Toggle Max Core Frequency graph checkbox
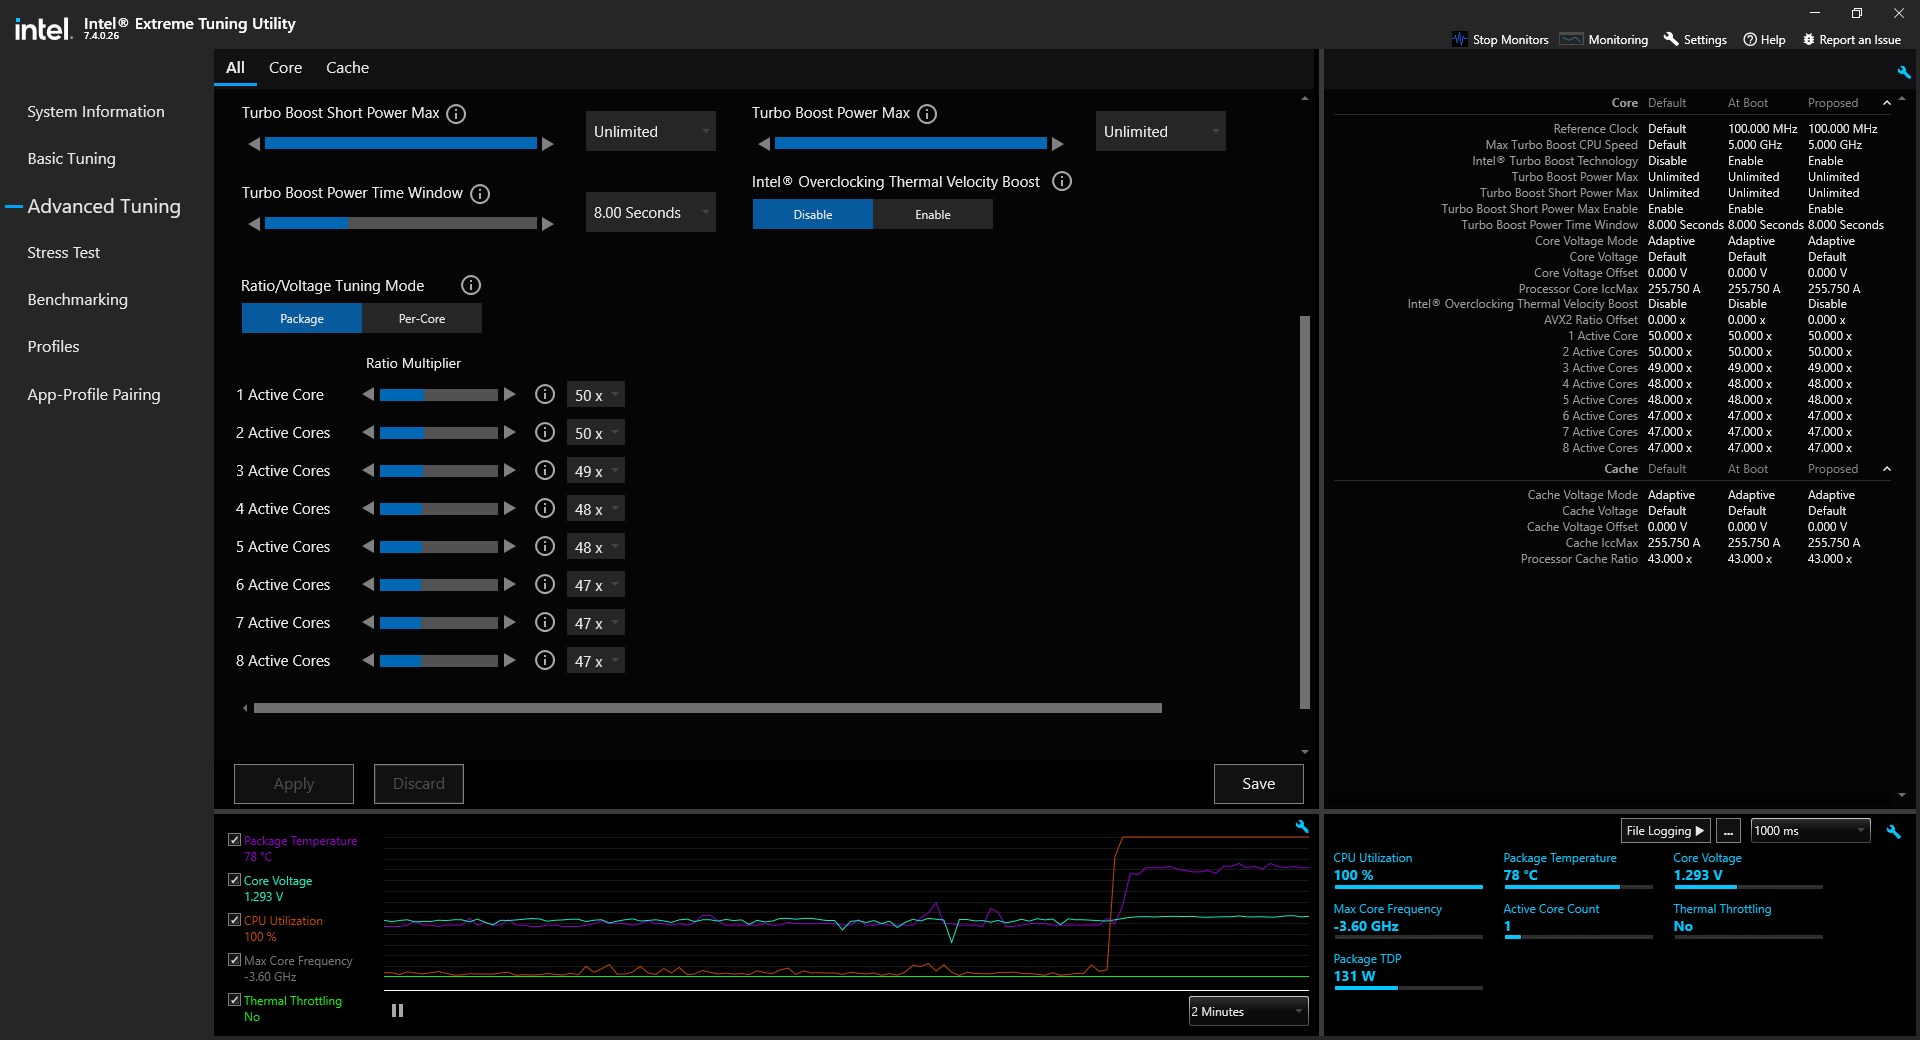Image resolution: width=1920 pixels, height=1040 pixels. [234, 960]
